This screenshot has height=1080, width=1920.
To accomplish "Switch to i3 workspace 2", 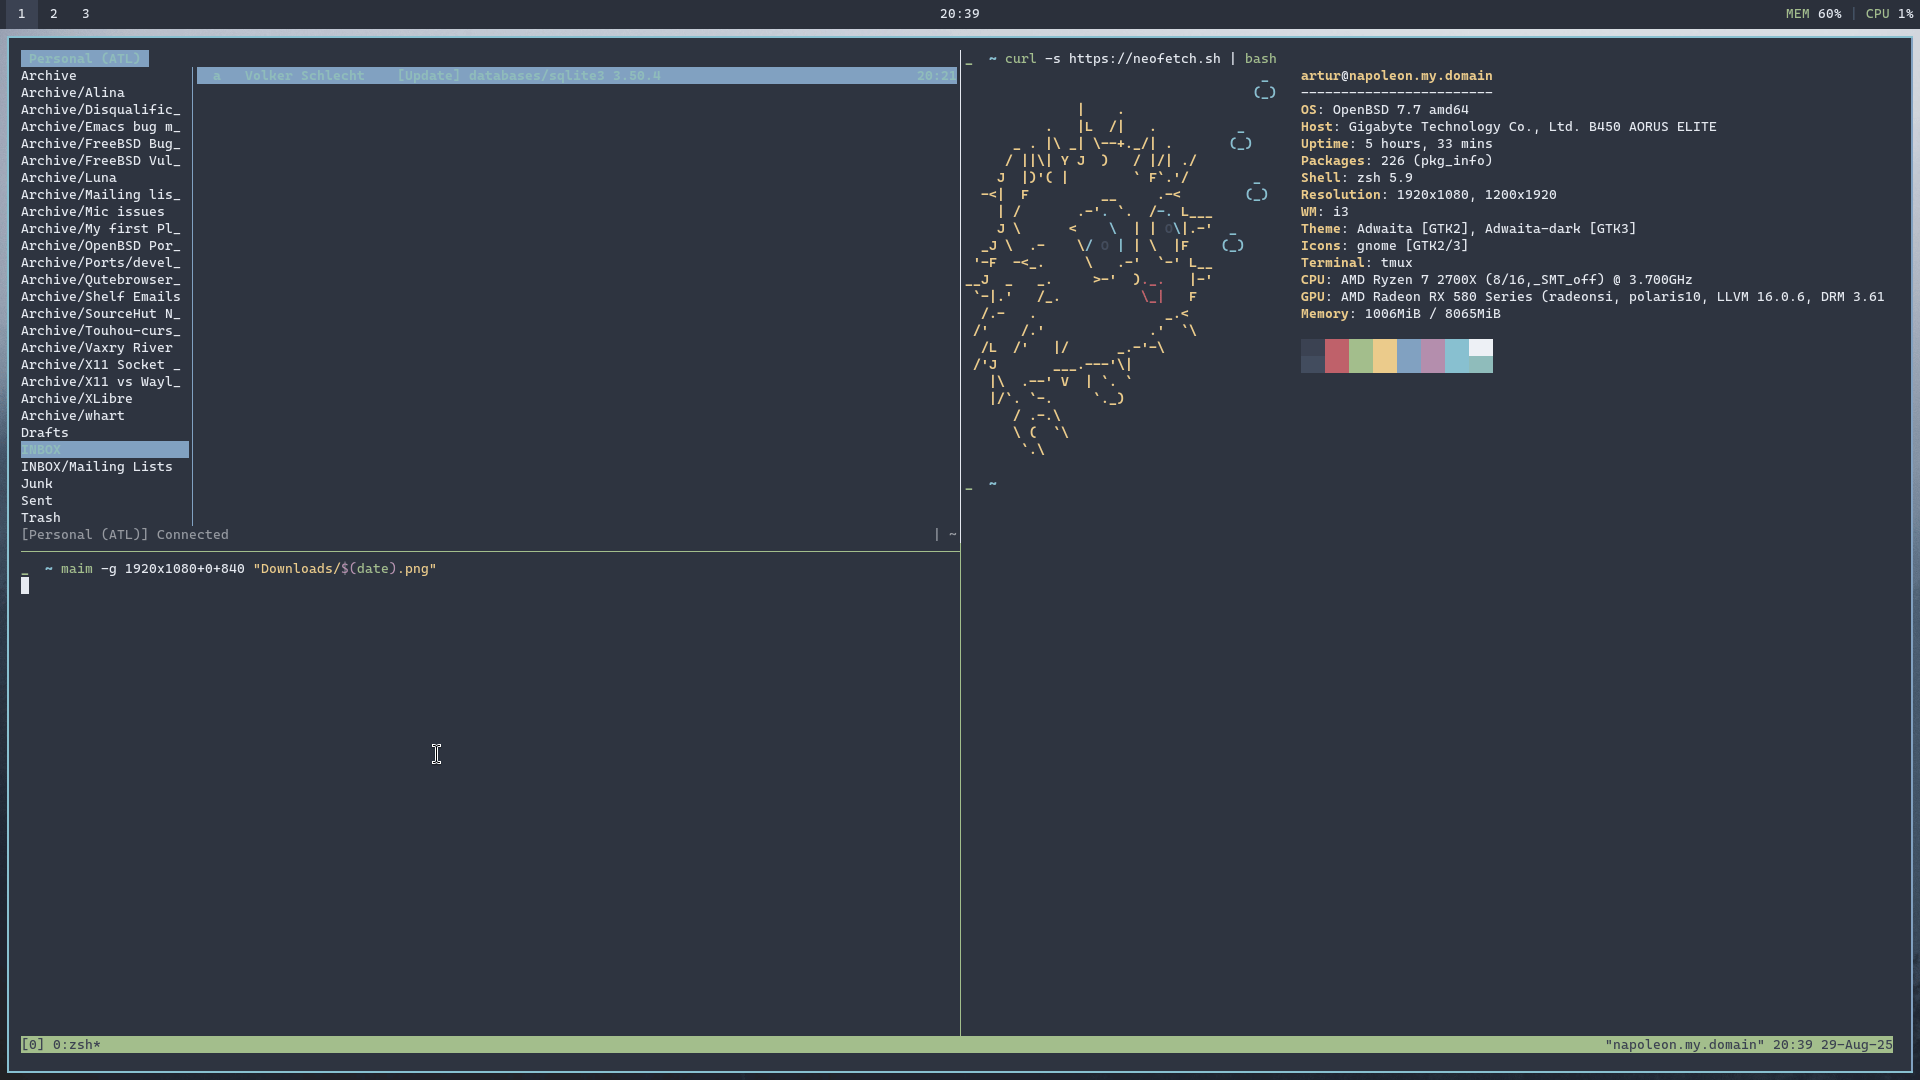I will coord(54,14).
